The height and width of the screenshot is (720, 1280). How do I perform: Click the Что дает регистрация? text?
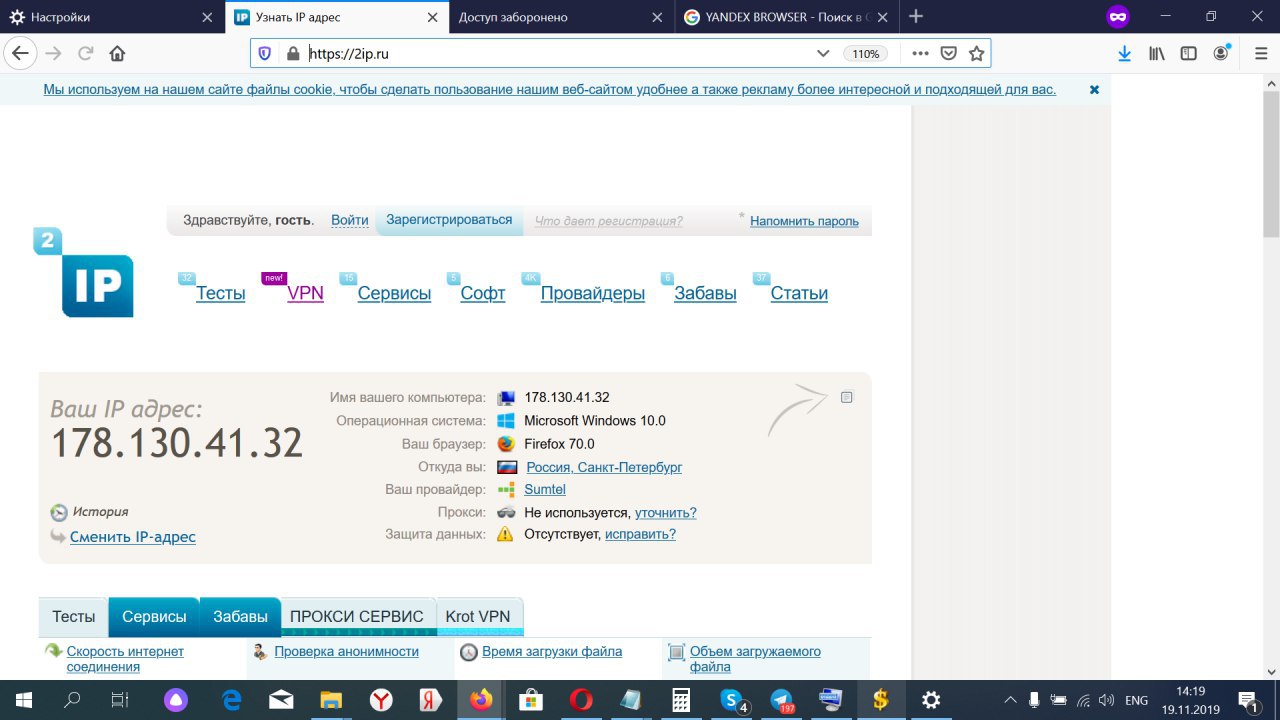609,221
